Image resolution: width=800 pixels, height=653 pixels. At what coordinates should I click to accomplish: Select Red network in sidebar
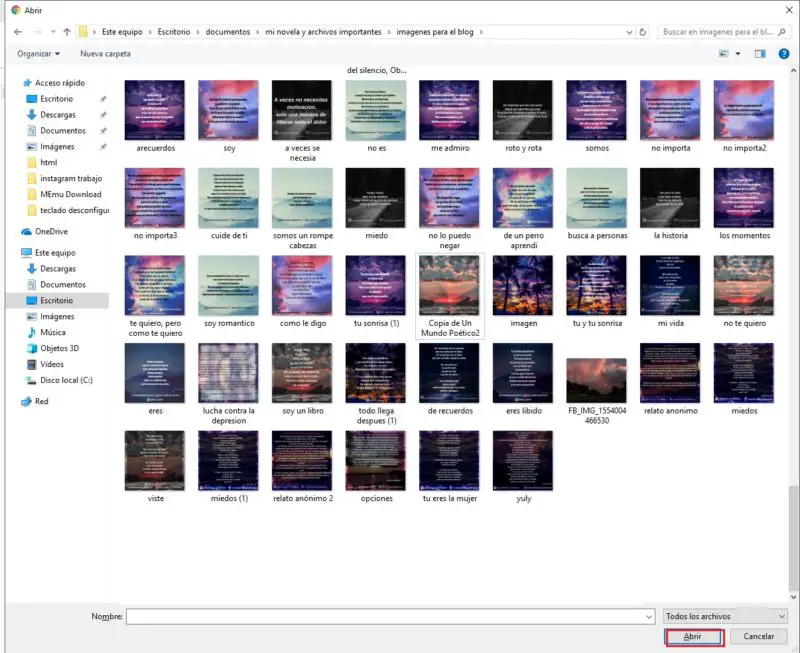(x=41, y=401)
